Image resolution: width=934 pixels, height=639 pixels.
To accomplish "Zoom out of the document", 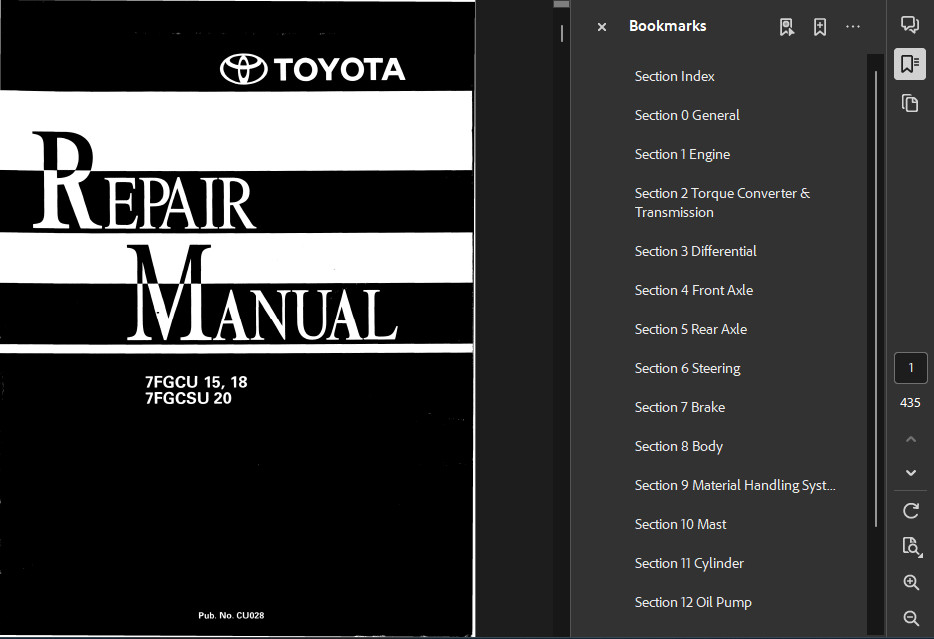I will [x=910, y=618].
